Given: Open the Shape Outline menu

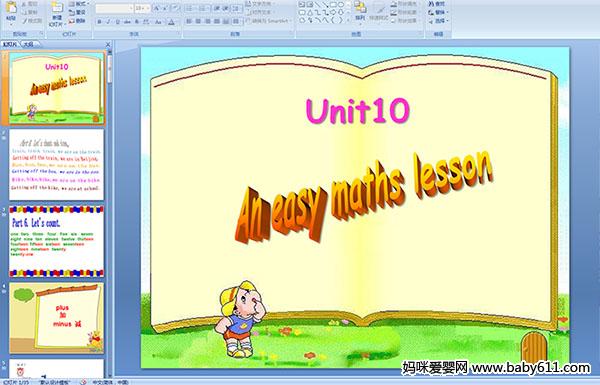Looking at the screenshot, I should pos(405,12).
